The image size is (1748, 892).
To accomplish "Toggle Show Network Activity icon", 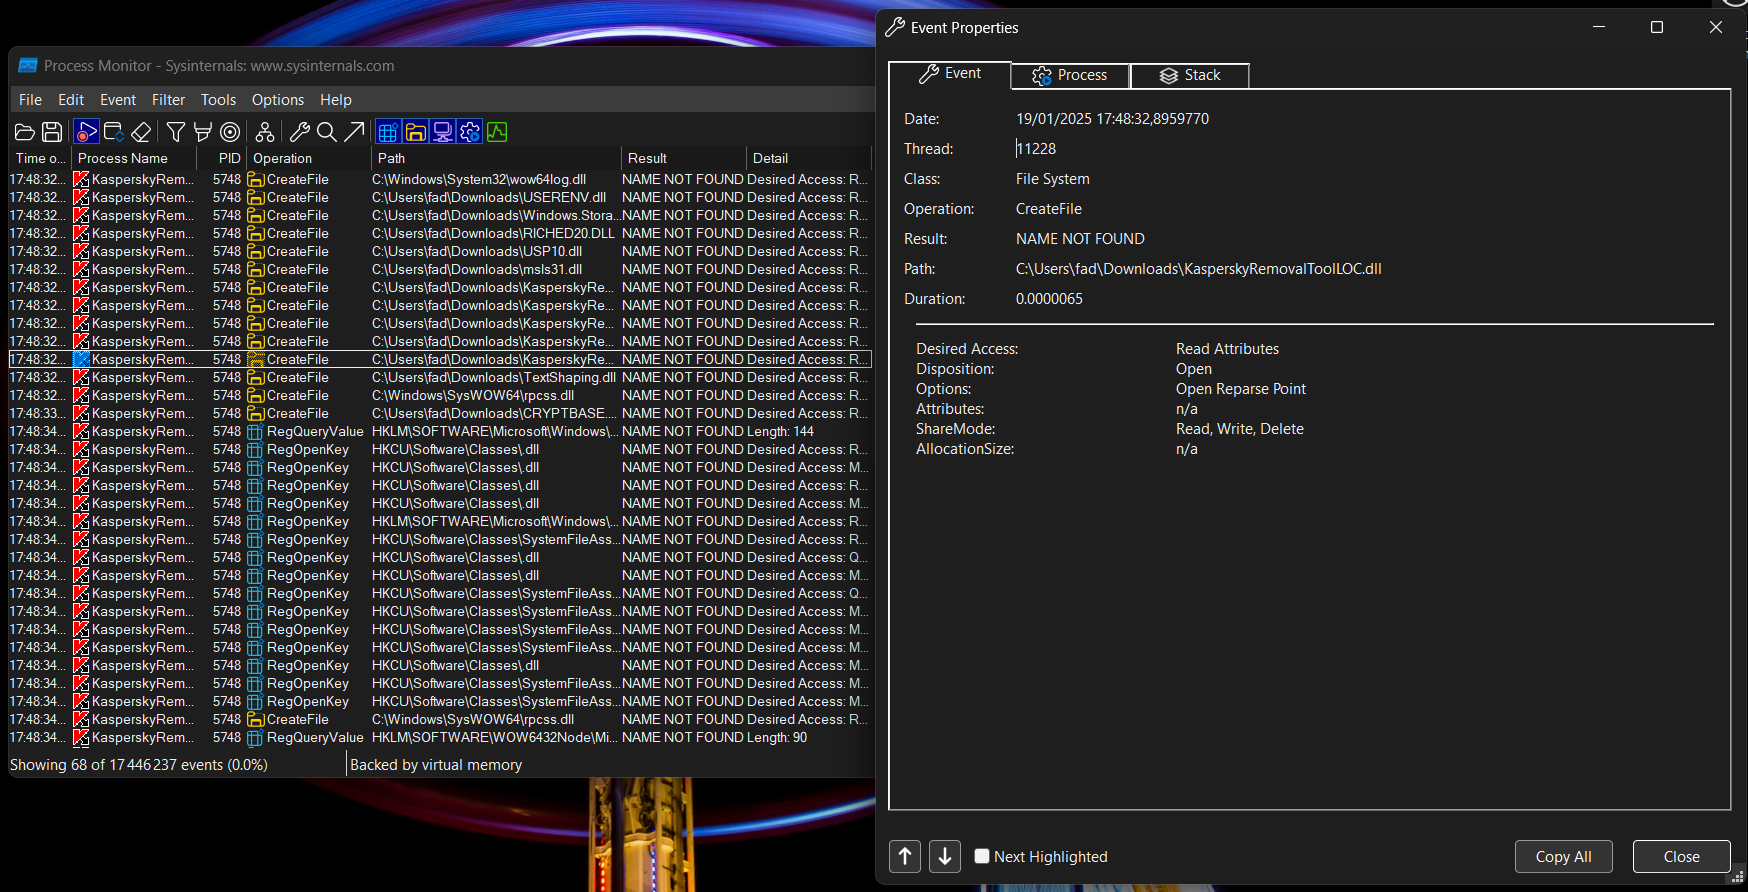I will pyautogui.click(x=443, y=132).
